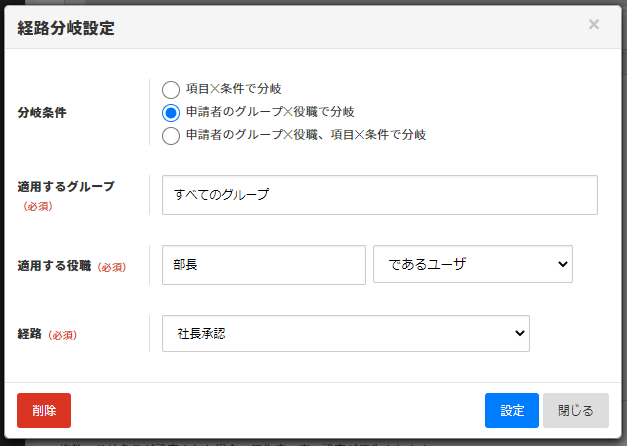Choose the 申請者のグループ×役職、項目×条件で分岐 radio option
Viewport: 627px width, 446px height.
[171, 135]
